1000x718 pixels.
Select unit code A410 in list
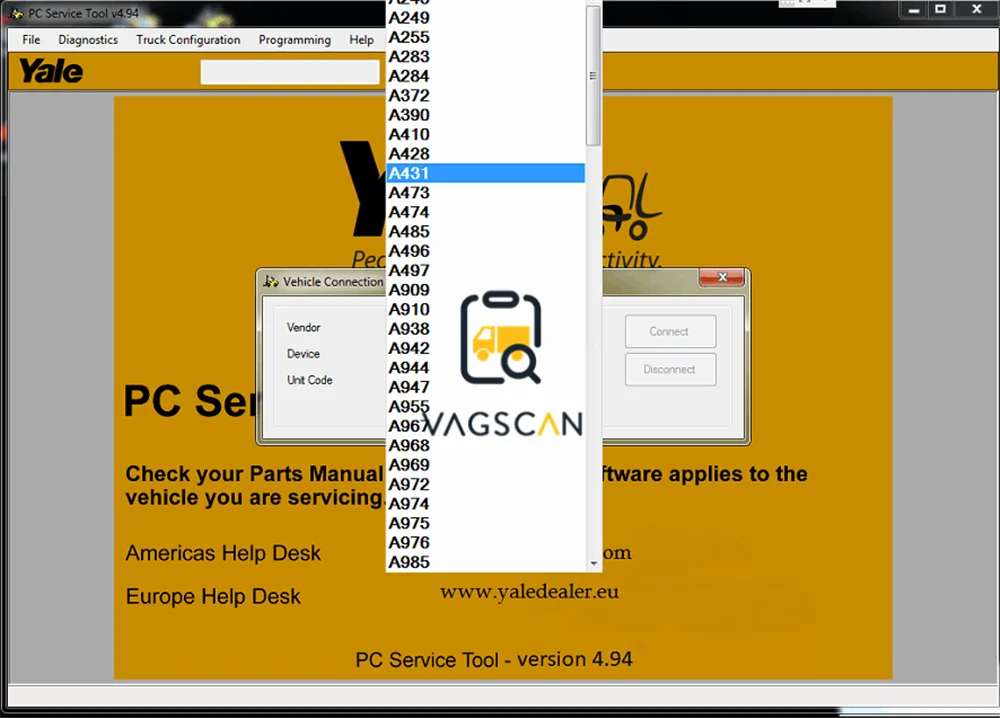[485, 135]
